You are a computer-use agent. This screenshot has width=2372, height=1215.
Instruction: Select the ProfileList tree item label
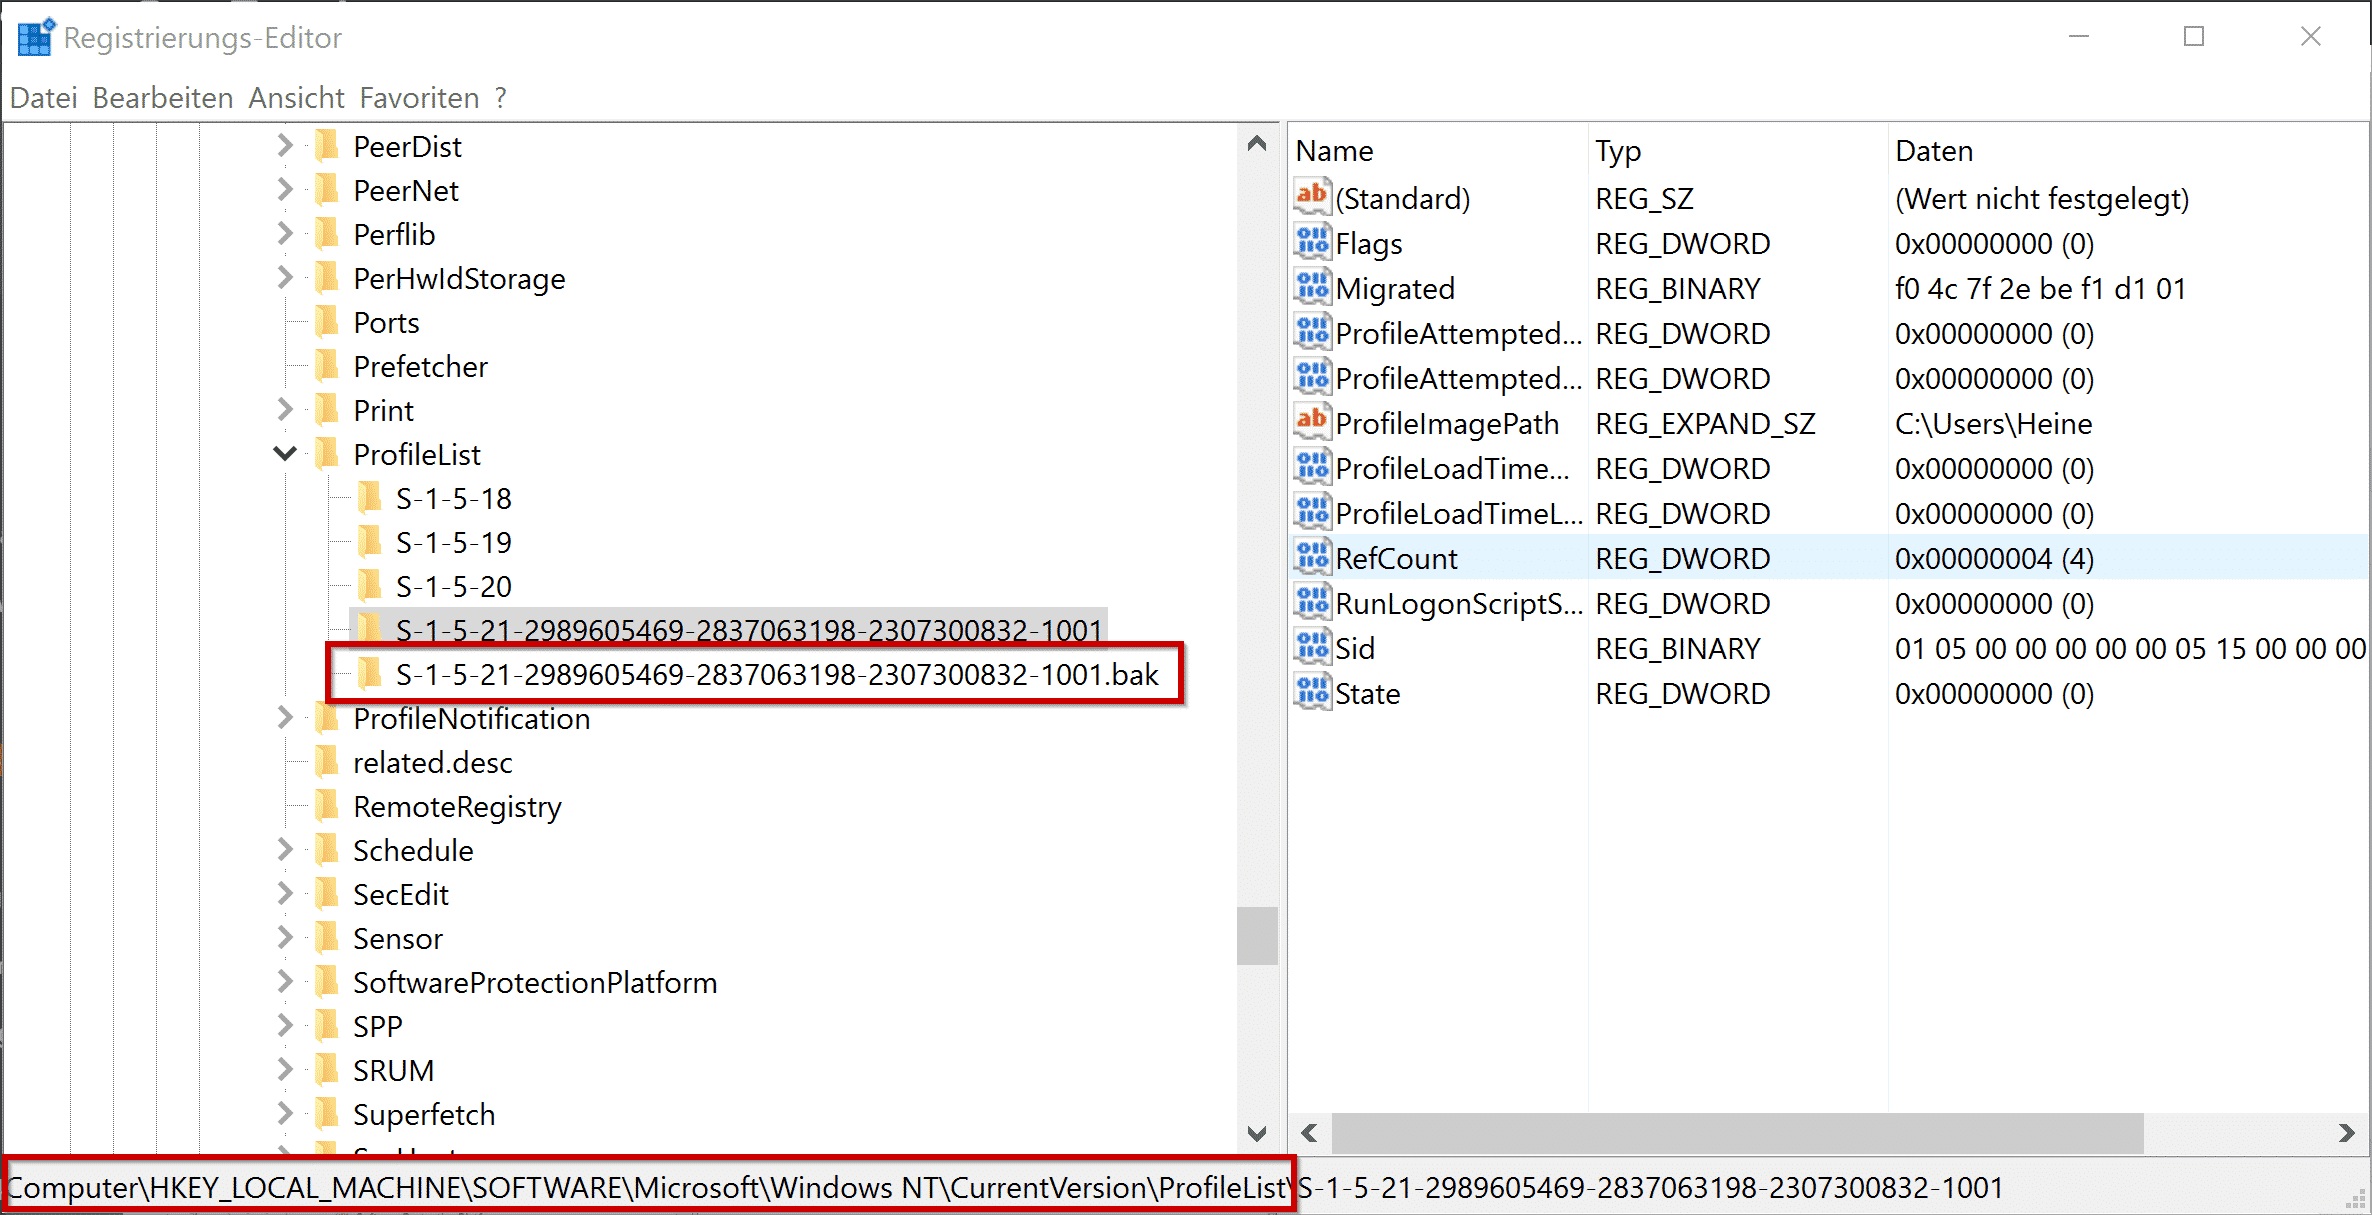pos(417,455)
